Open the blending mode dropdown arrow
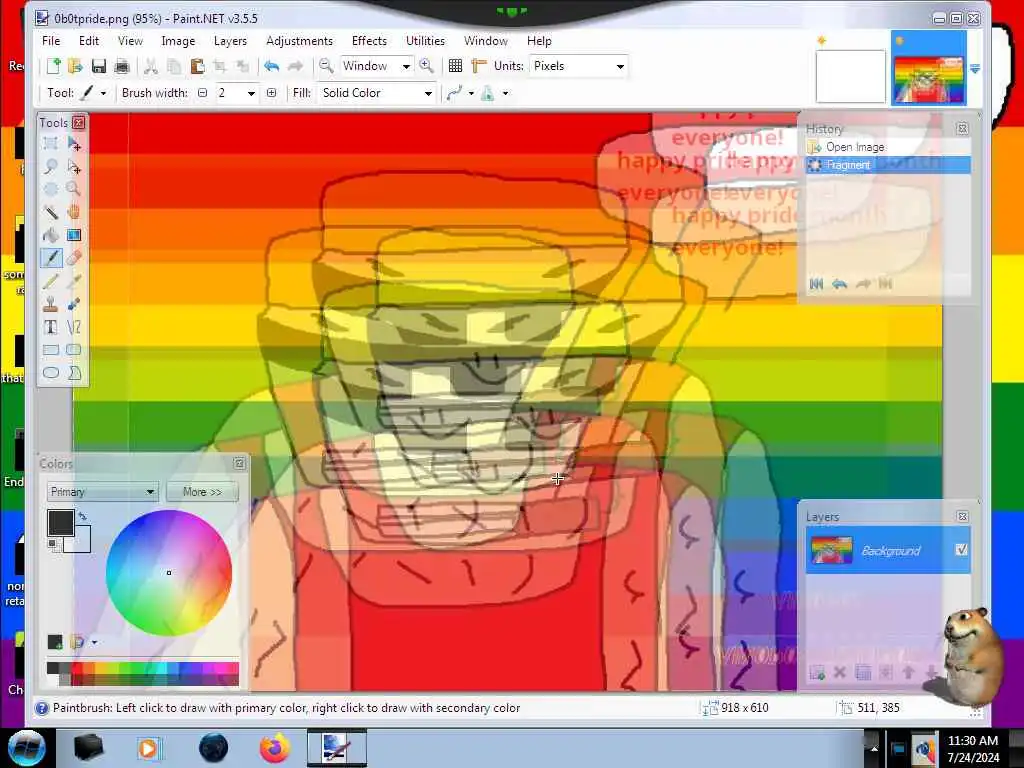This screenshot has height=768, width=1024. click(x=505, y=93)
